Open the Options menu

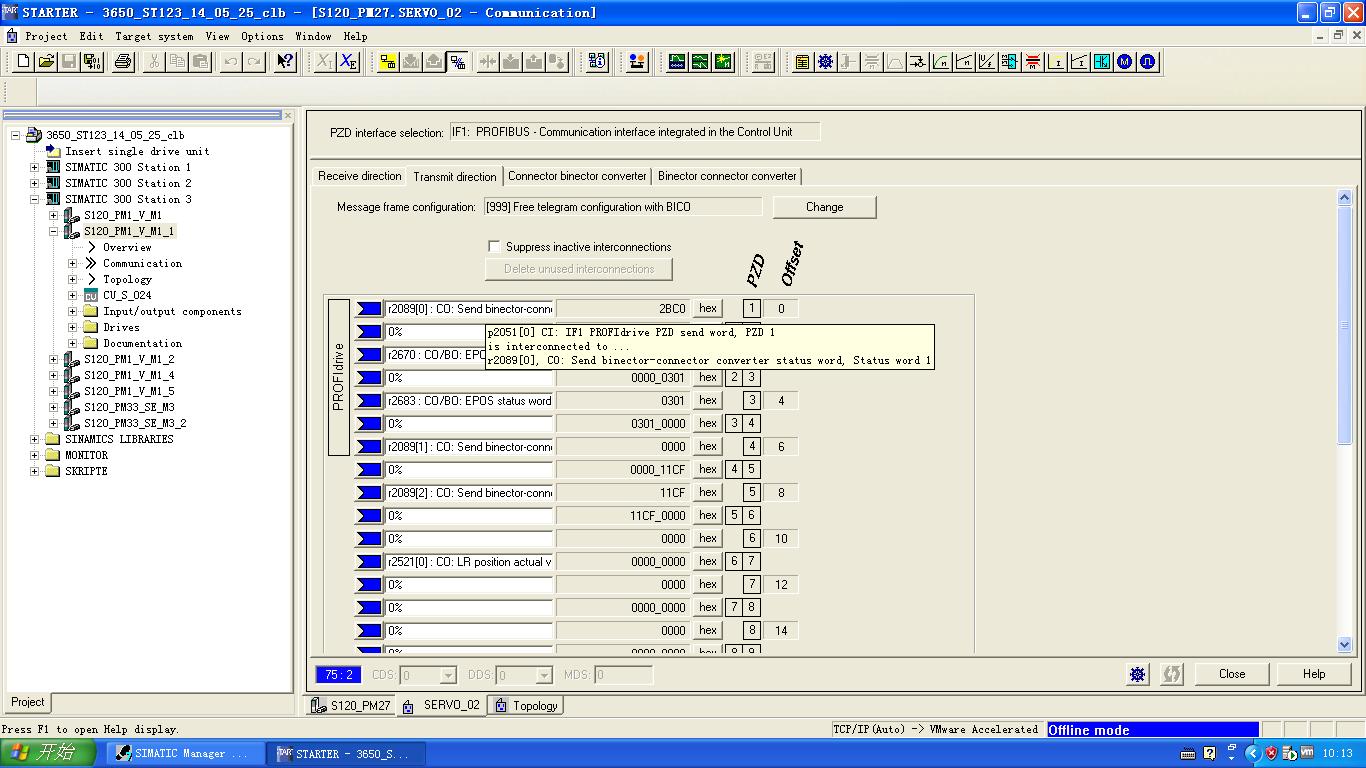coord(262,36)
